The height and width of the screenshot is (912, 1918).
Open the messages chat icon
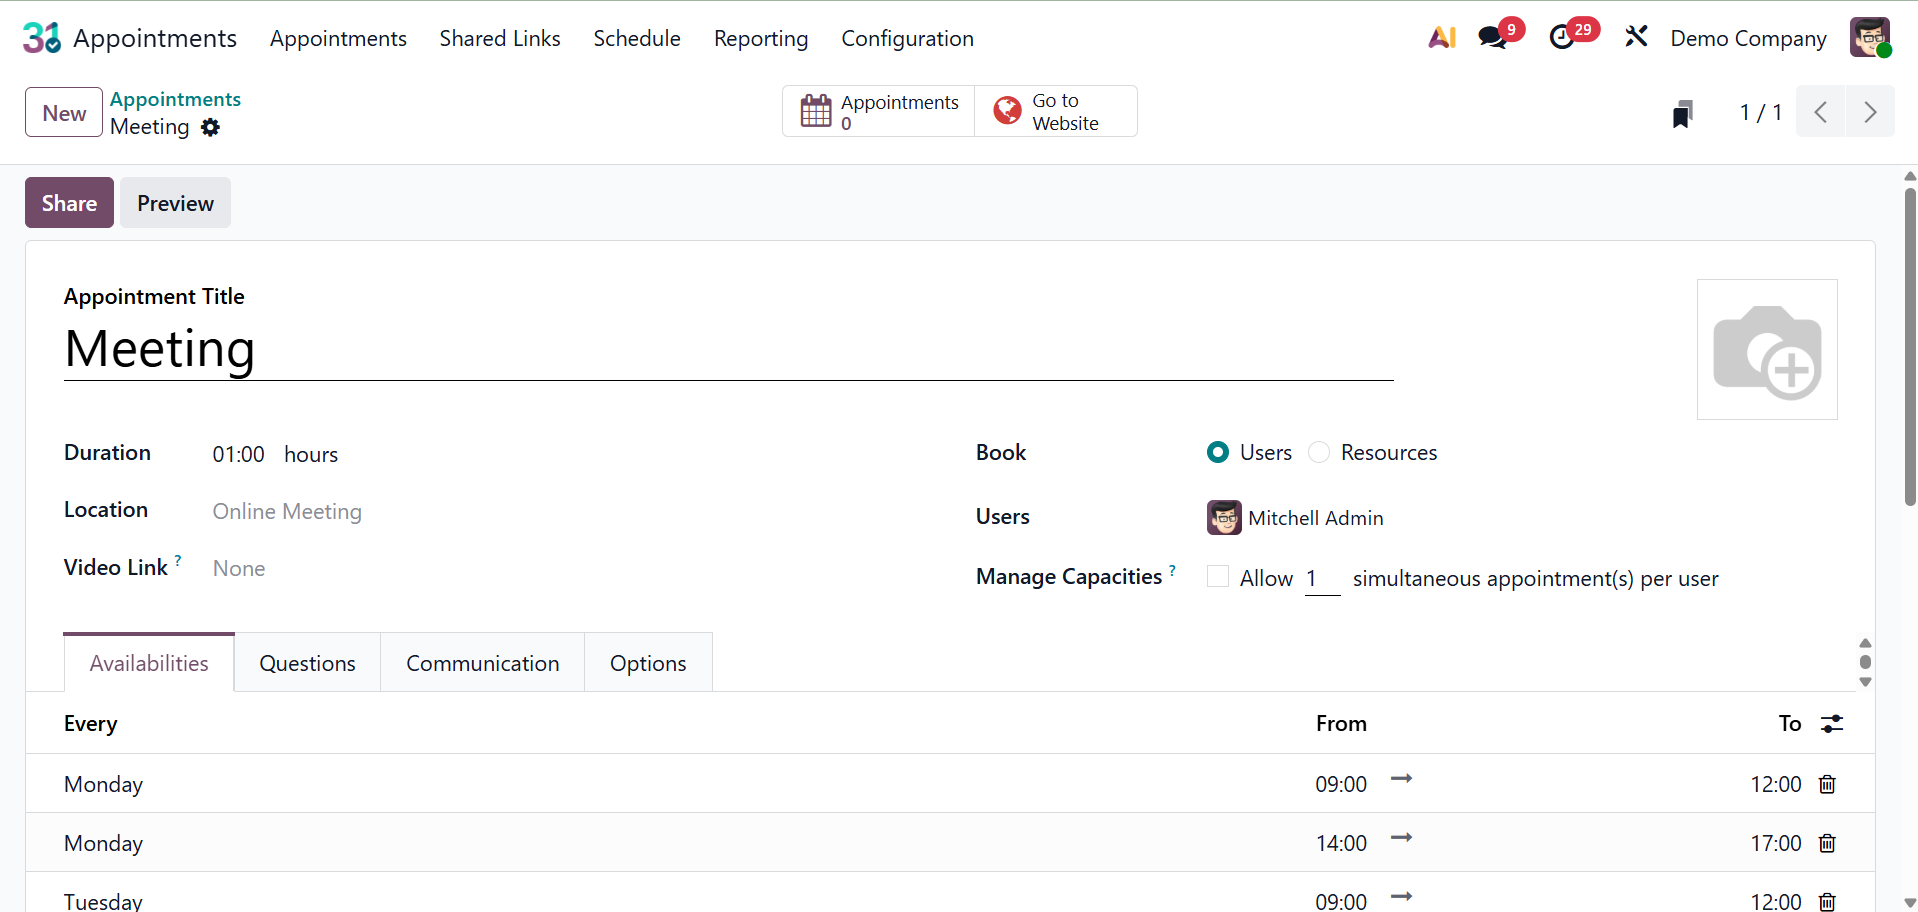1492,38
